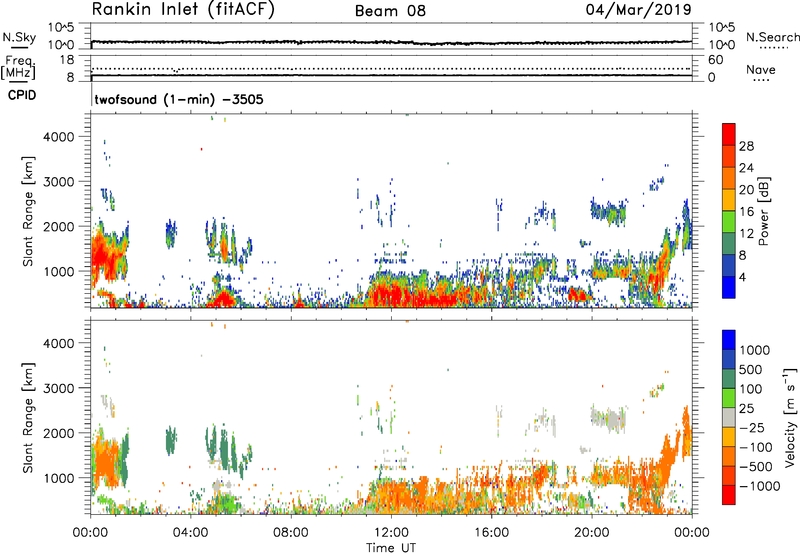Click the Nave legend label
The width and height of the screenshot is (800, 554).
[x=760, y=70]
